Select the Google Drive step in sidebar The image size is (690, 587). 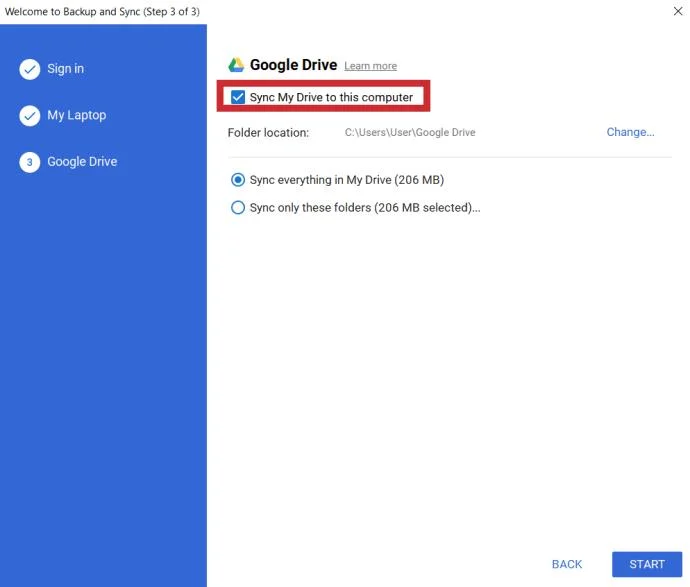(x=82, y=161)
